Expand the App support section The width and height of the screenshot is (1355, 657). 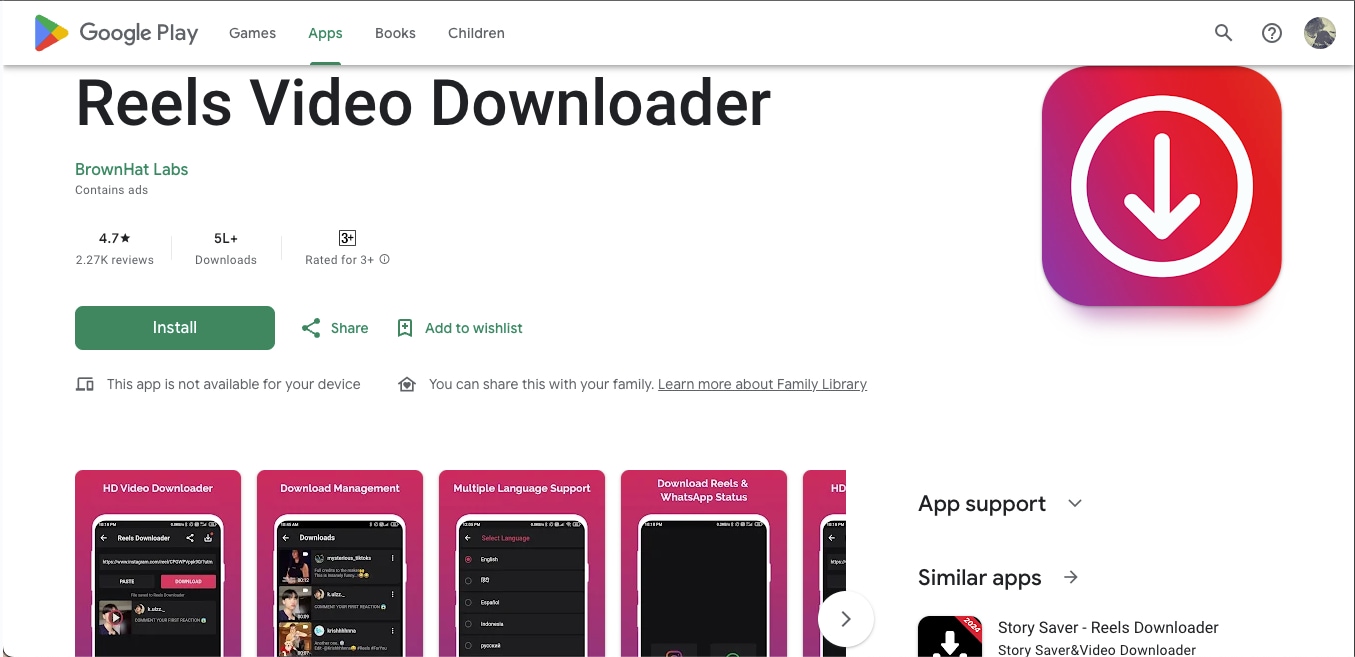1074,503
